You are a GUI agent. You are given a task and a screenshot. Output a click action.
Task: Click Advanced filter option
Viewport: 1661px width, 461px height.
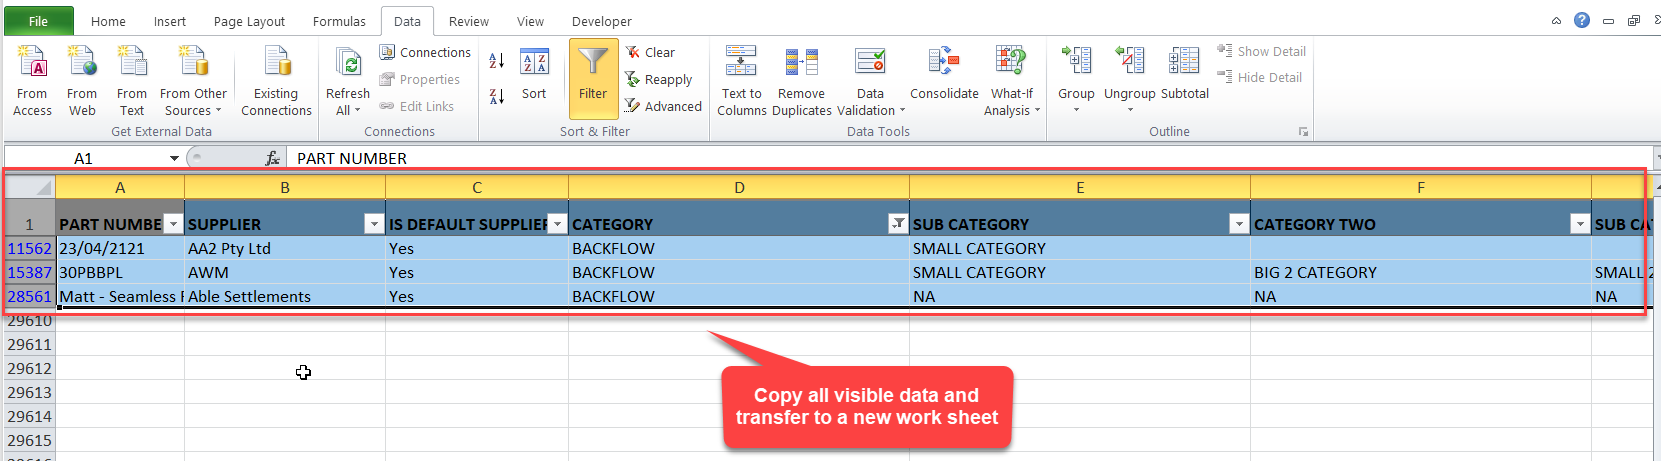(x=663, y=106)
